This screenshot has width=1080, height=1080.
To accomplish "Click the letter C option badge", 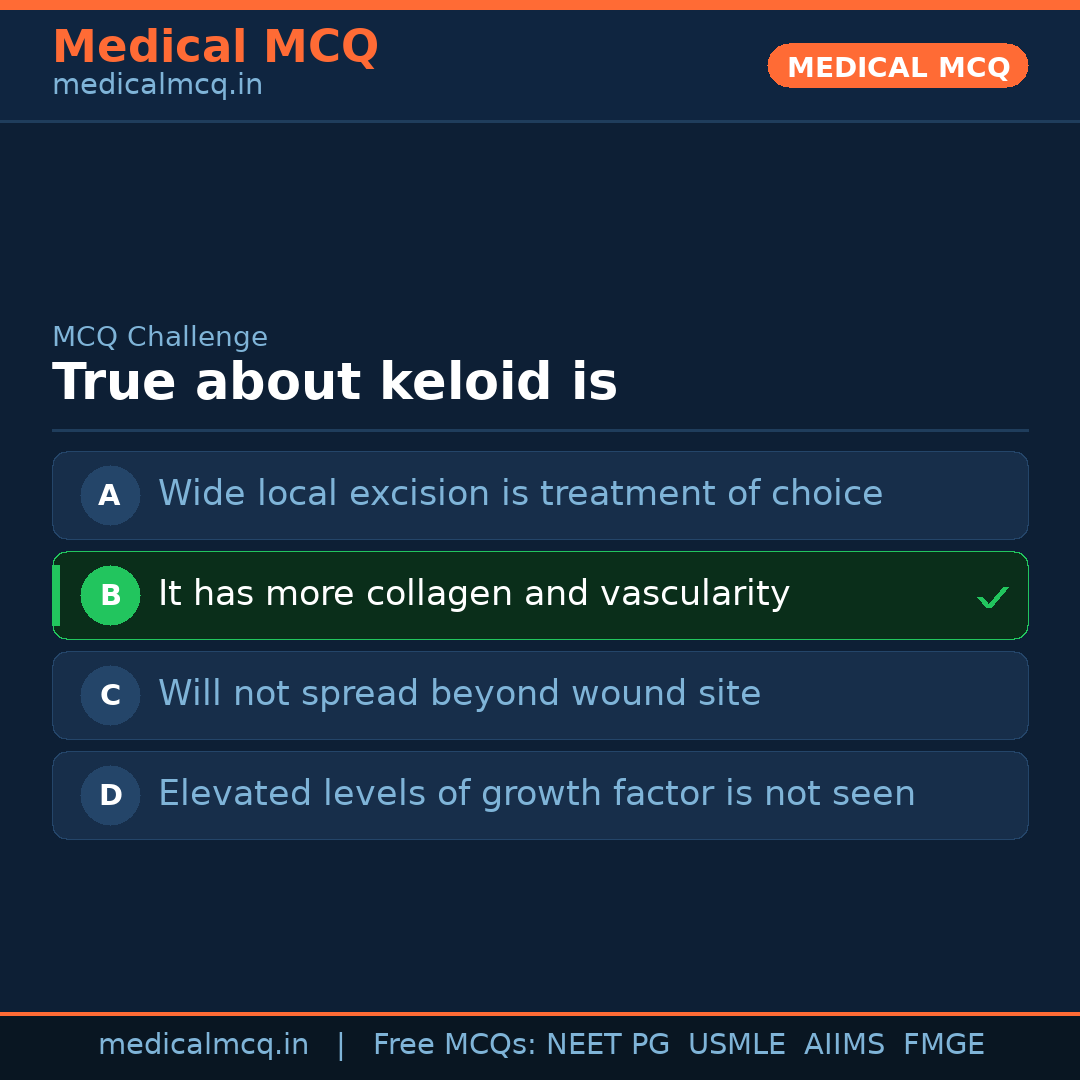I will click(110, 695).
